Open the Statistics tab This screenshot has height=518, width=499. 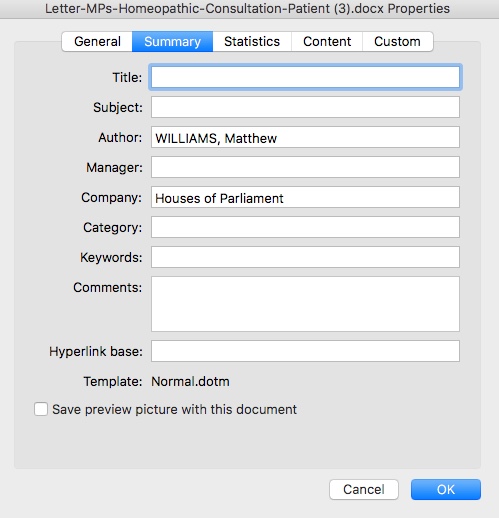(x=252, y=42)
